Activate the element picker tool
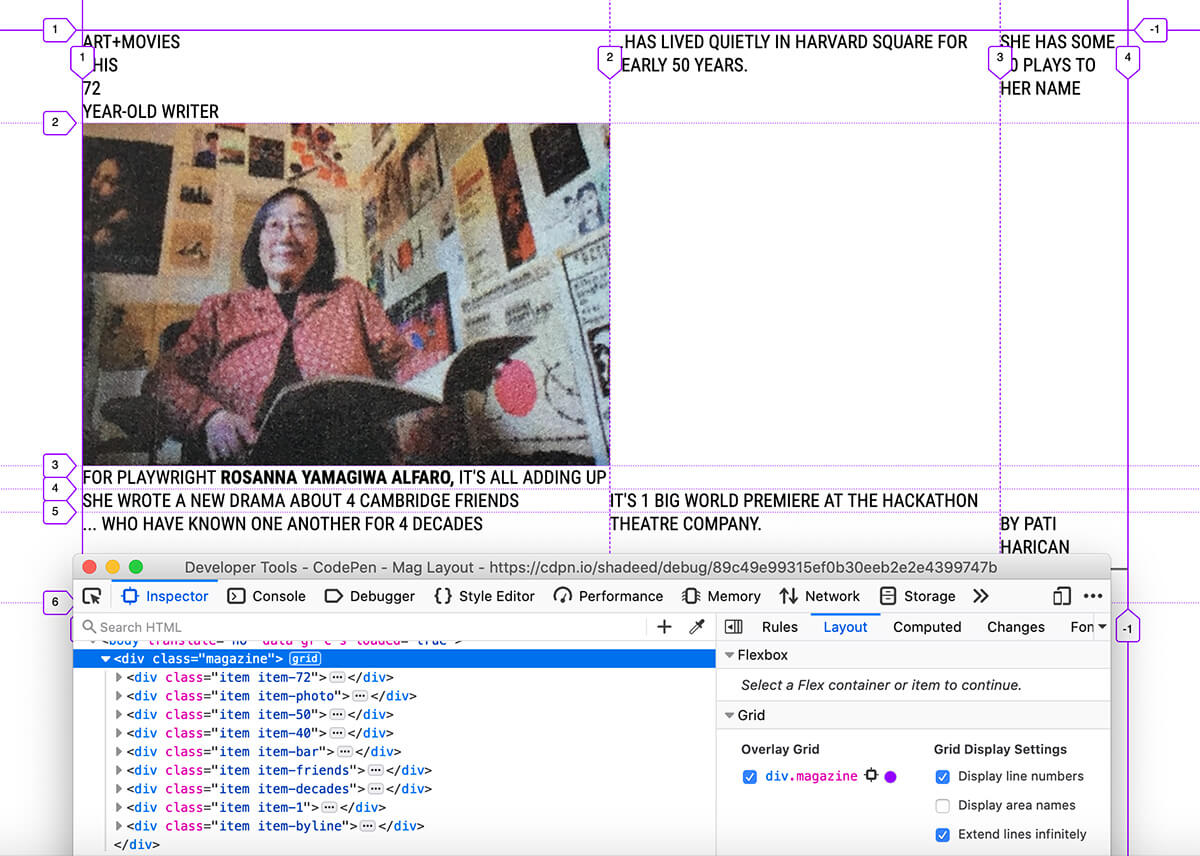The height and width of the screenshot is (856, 1200). coord(92,596)
